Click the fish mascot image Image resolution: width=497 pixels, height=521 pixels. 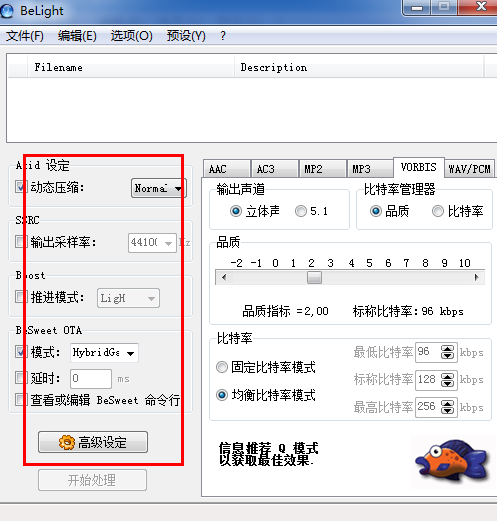tap(451, 462)
